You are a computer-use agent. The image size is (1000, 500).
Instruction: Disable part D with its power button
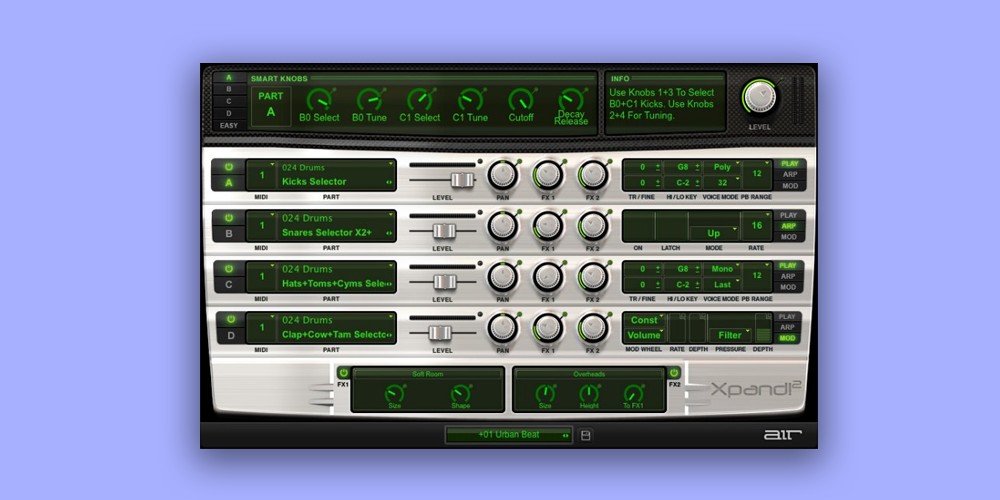[x=229, y=319]
